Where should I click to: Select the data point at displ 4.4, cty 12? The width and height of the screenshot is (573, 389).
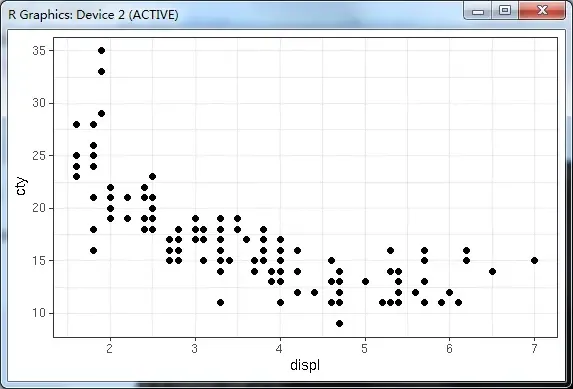[314, 292]
